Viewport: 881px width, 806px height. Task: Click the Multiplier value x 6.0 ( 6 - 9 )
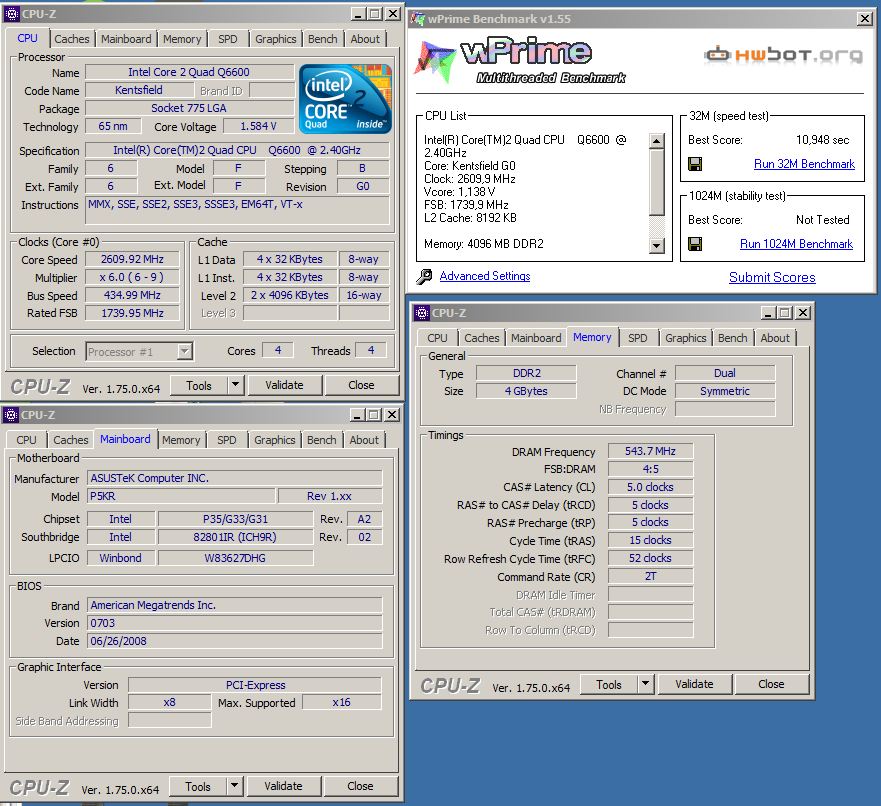133,277
